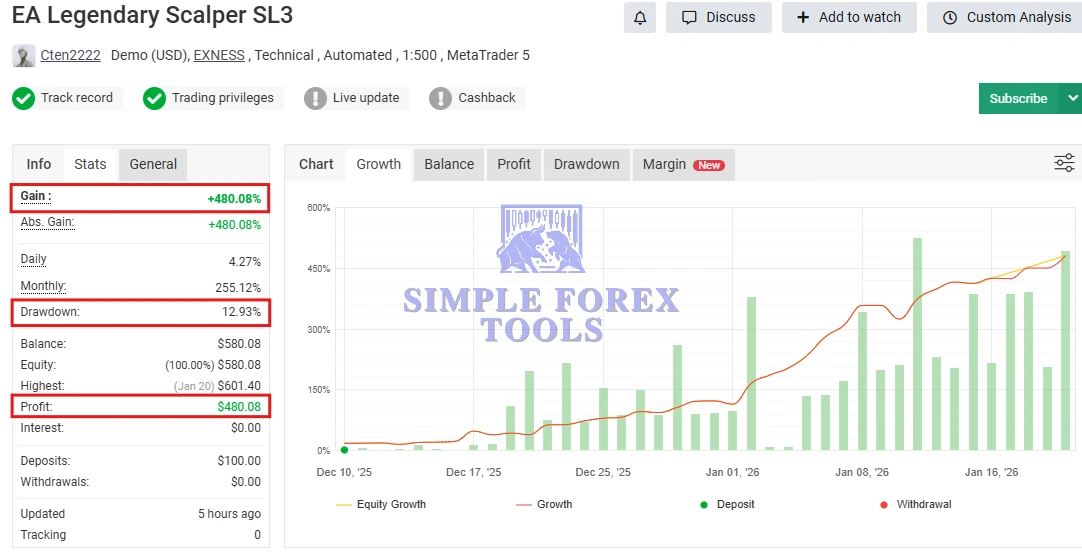Open chart settings sliders icon
Viewport: 1082px width, 552px height.
click(1064, 163)
